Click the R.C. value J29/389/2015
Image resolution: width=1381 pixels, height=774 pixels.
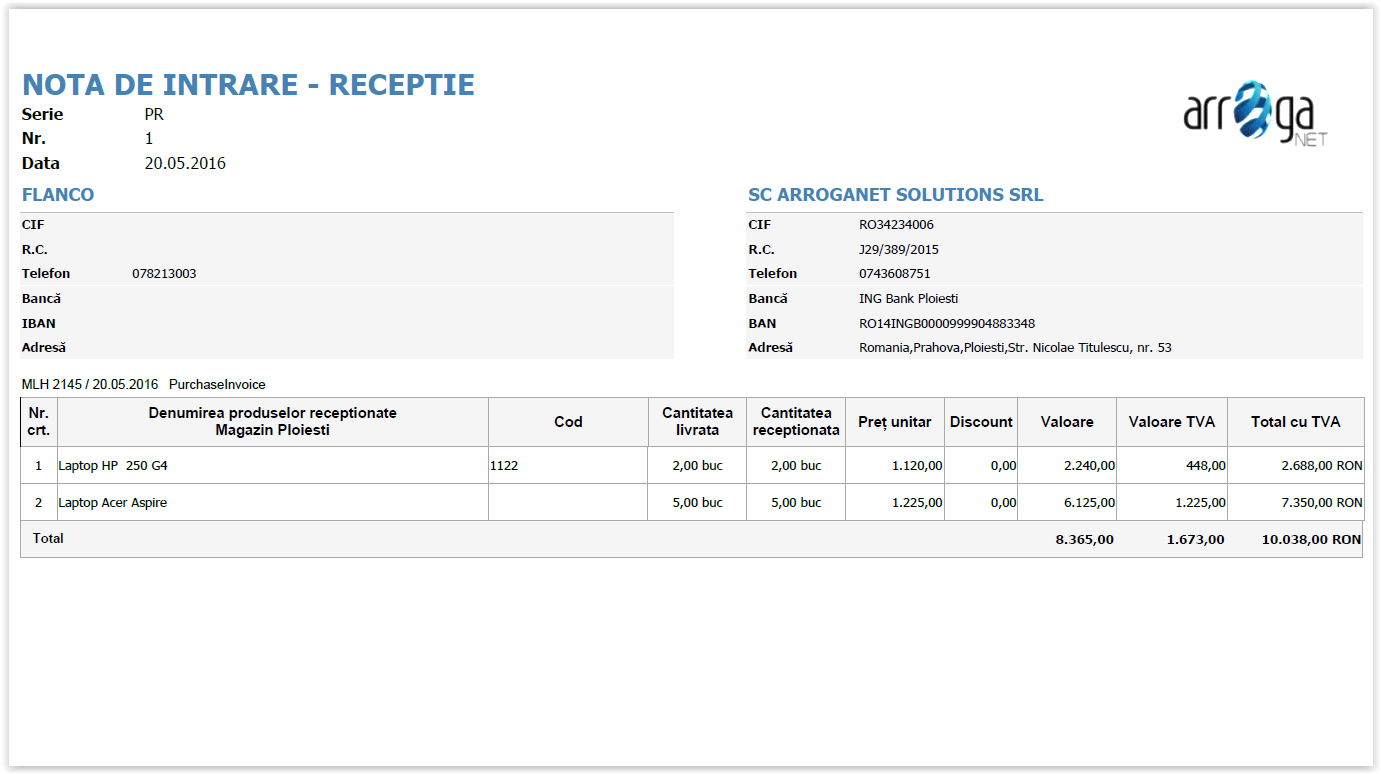899,250
